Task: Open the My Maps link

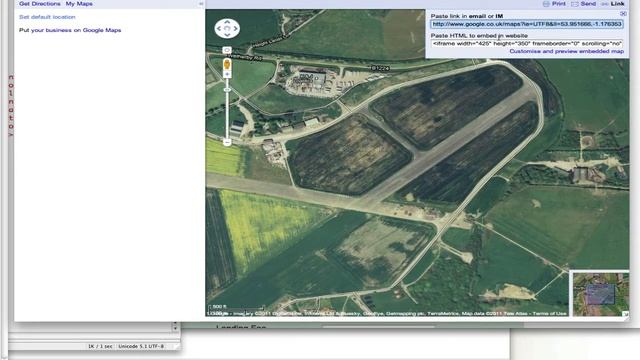Action: click(x=79, y=4)
